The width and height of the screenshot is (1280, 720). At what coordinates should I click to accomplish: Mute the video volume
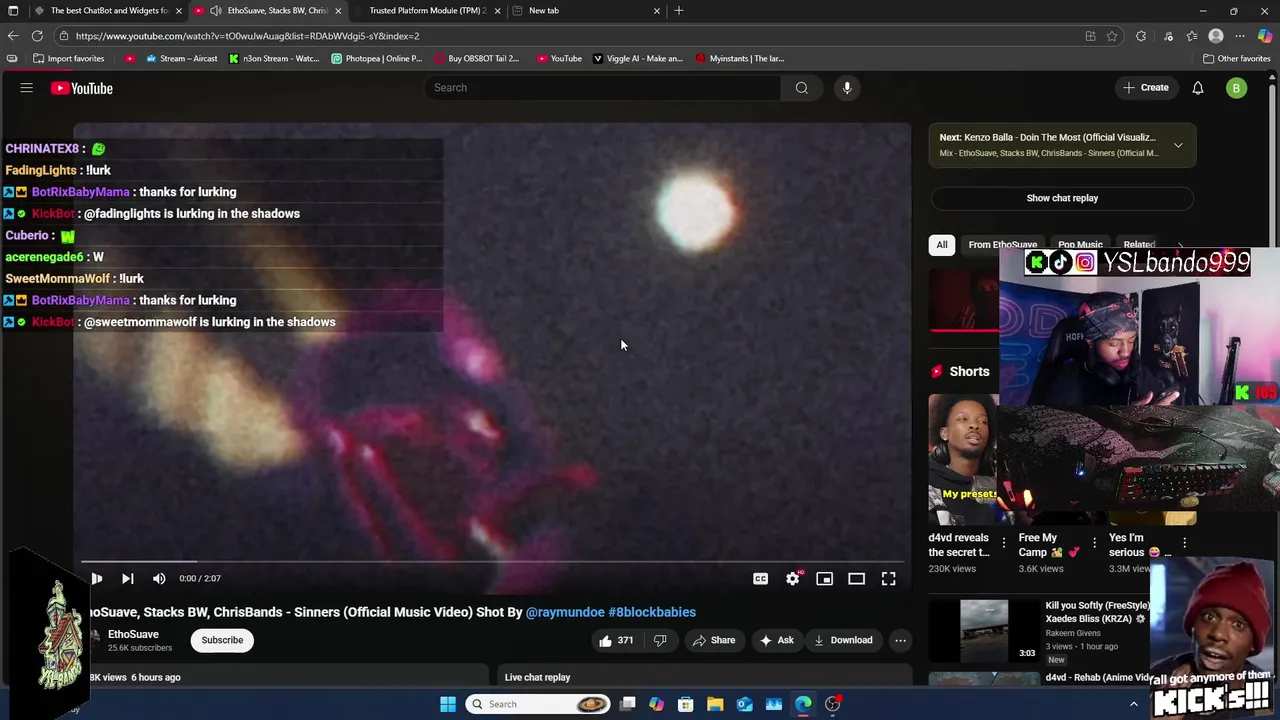coord(159,578)
